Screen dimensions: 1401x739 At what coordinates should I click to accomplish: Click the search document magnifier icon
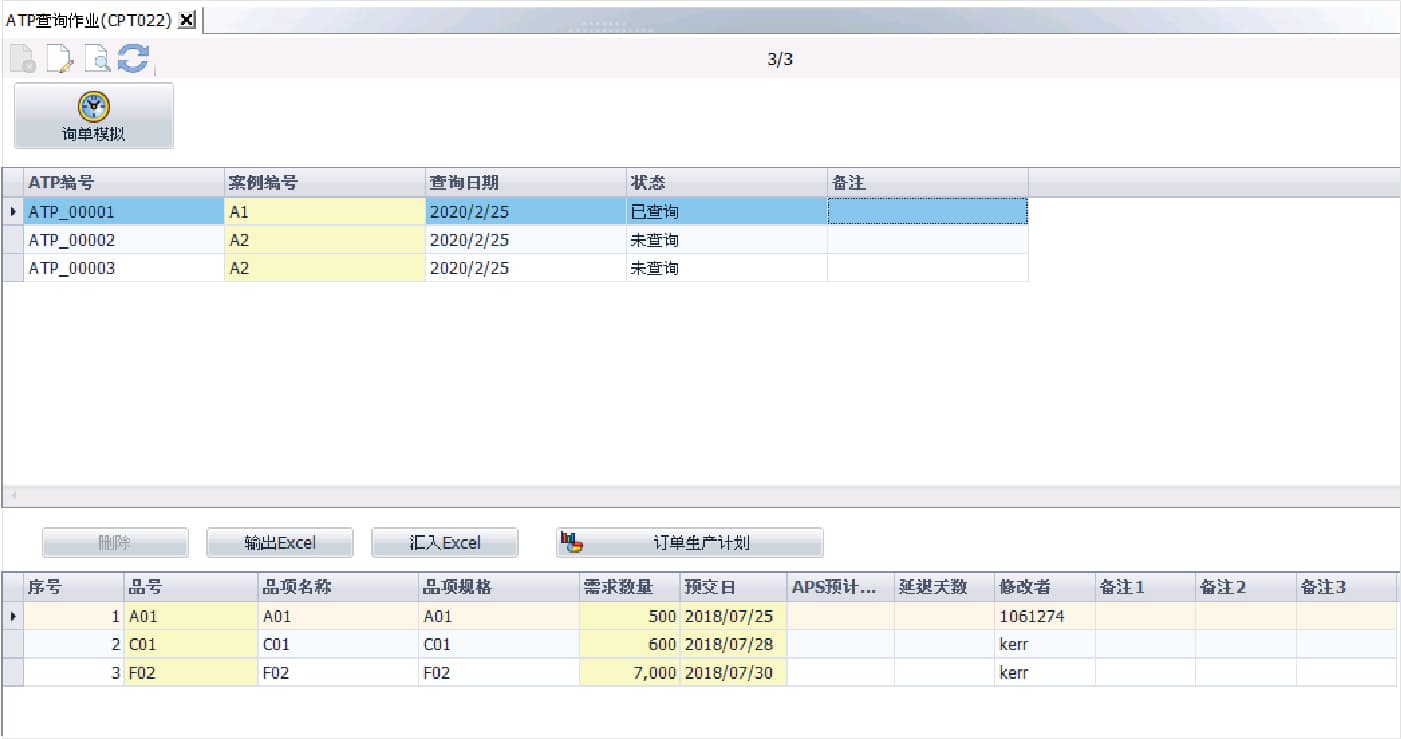pos(97,60)
